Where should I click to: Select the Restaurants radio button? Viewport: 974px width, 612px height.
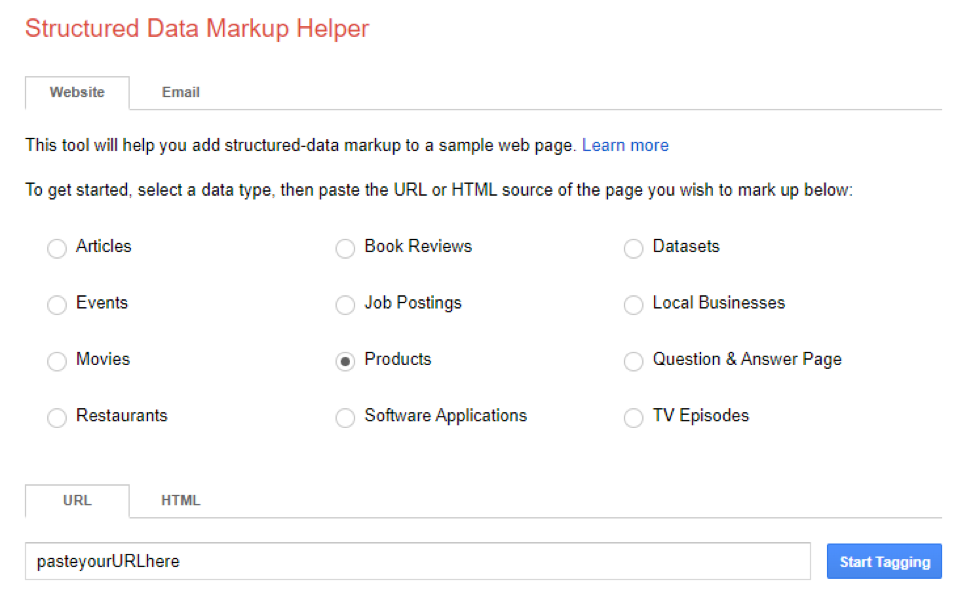pyautogui.click(x=57, y=418)
